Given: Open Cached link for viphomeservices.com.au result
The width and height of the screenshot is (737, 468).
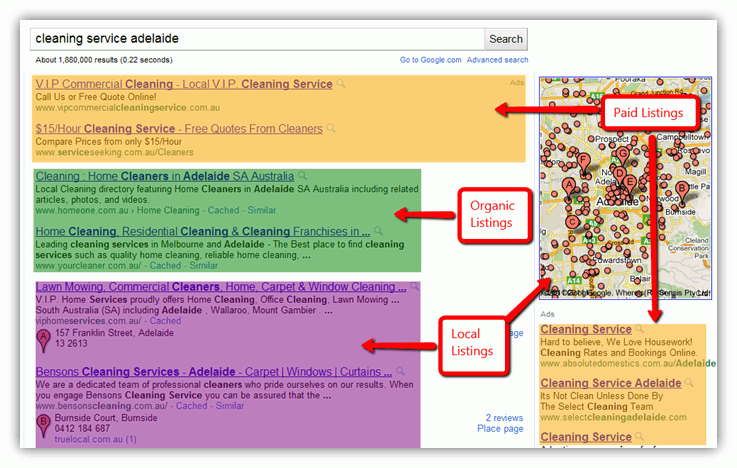Looking at the screenshot, I should (165, 321).
